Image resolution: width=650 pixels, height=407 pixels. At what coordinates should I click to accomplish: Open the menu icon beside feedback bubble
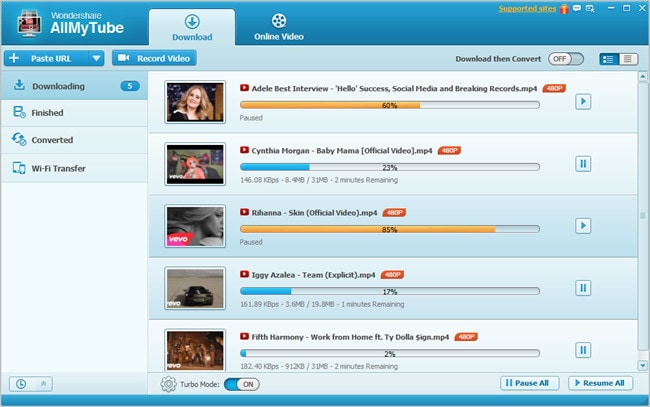point(590,8)
